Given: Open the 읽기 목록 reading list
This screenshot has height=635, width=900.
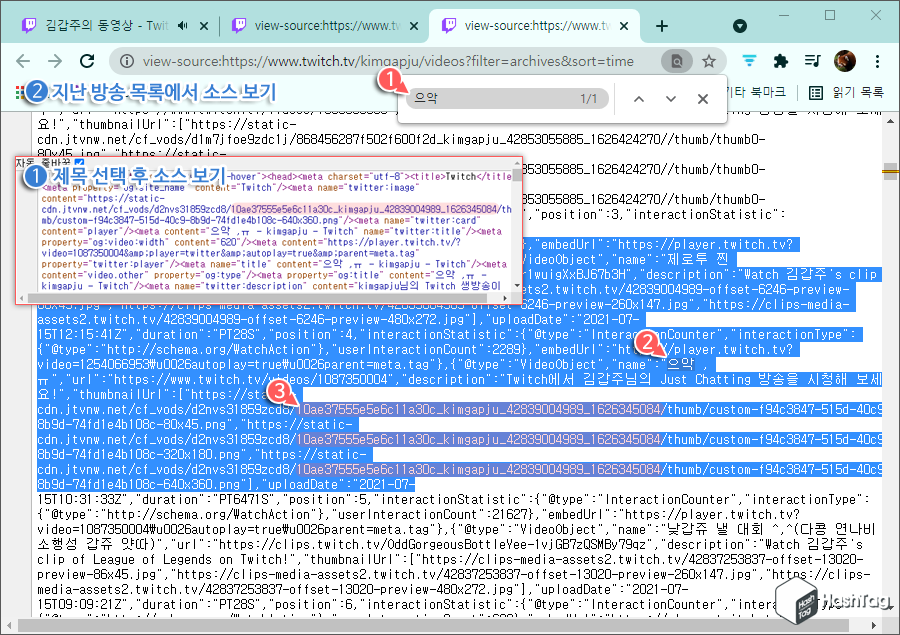Looking at the screenshot, I should (846, 92).
